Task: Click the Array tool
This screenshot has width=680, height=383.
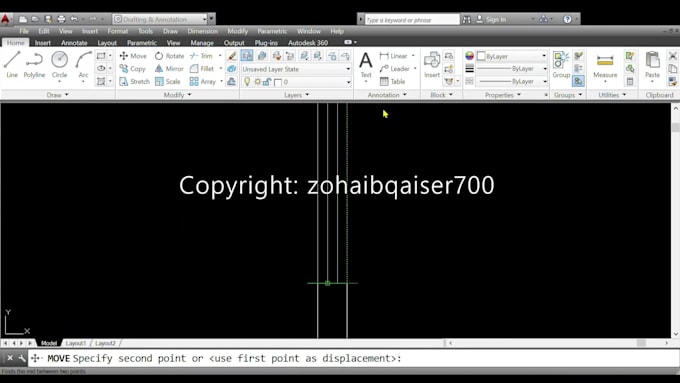Action: pos(203,82)
